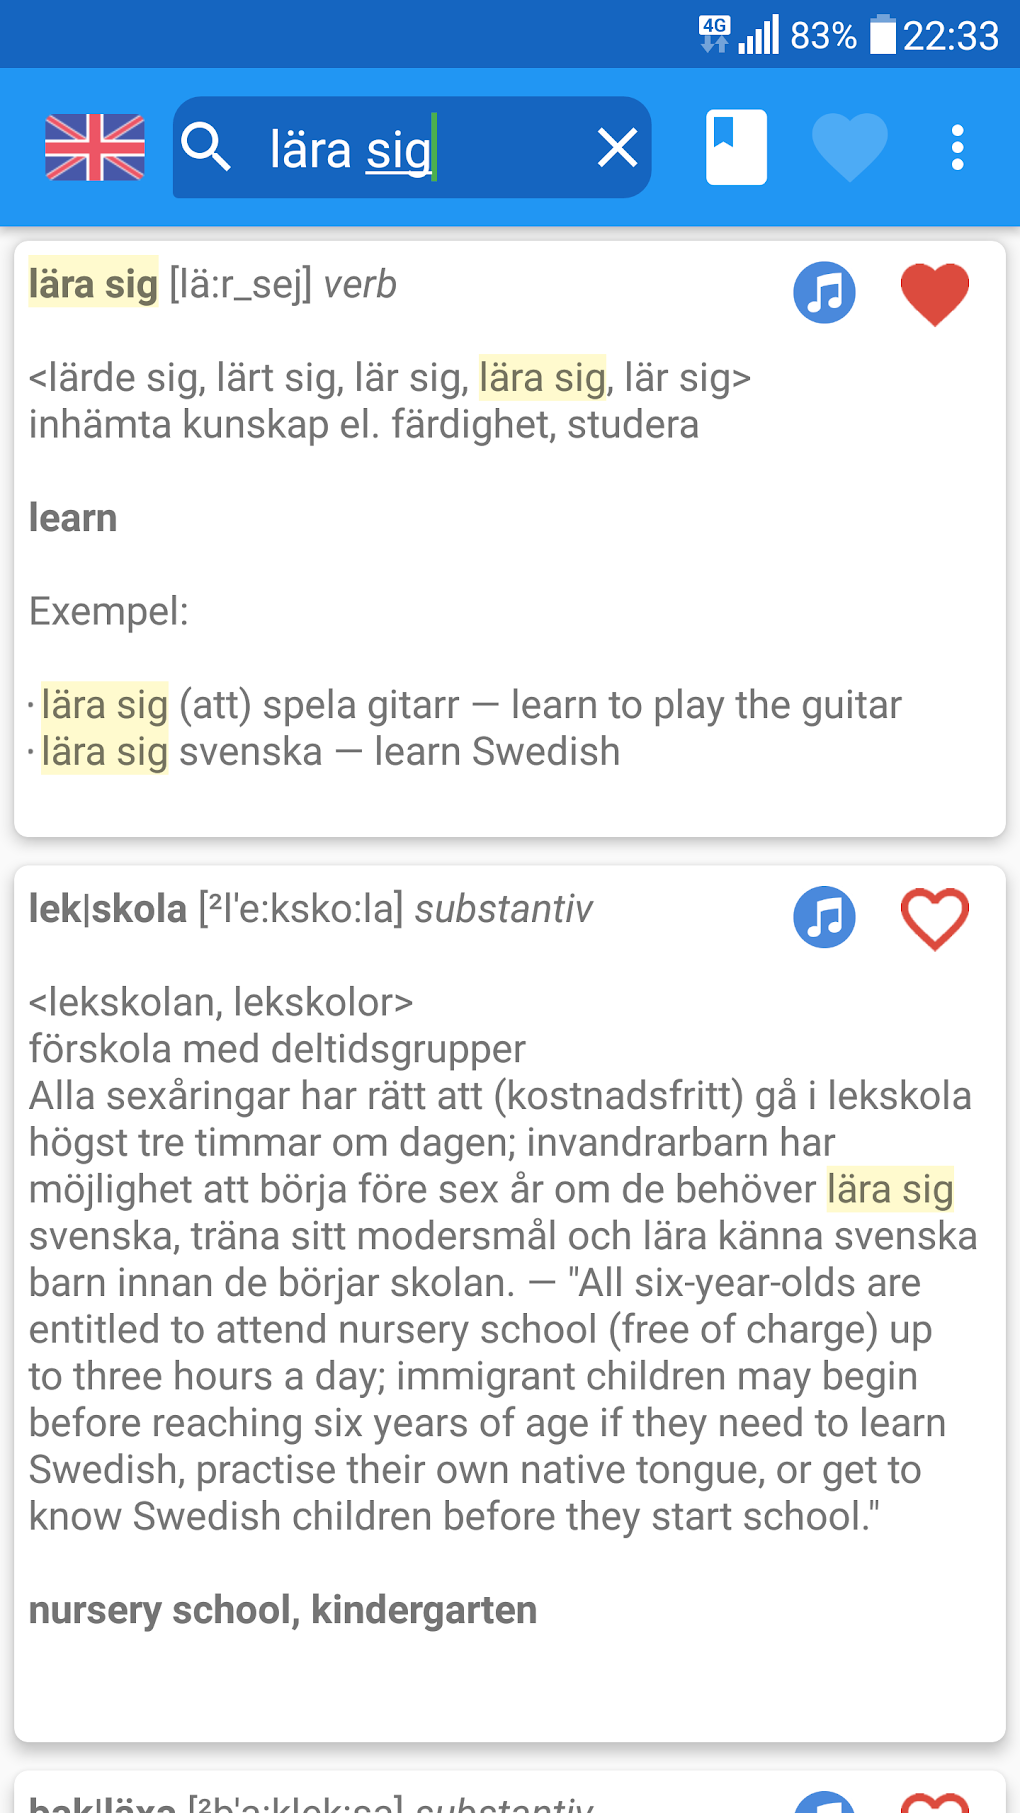Tap the highlighted lära sig in the example

click(x=103, y=704)
